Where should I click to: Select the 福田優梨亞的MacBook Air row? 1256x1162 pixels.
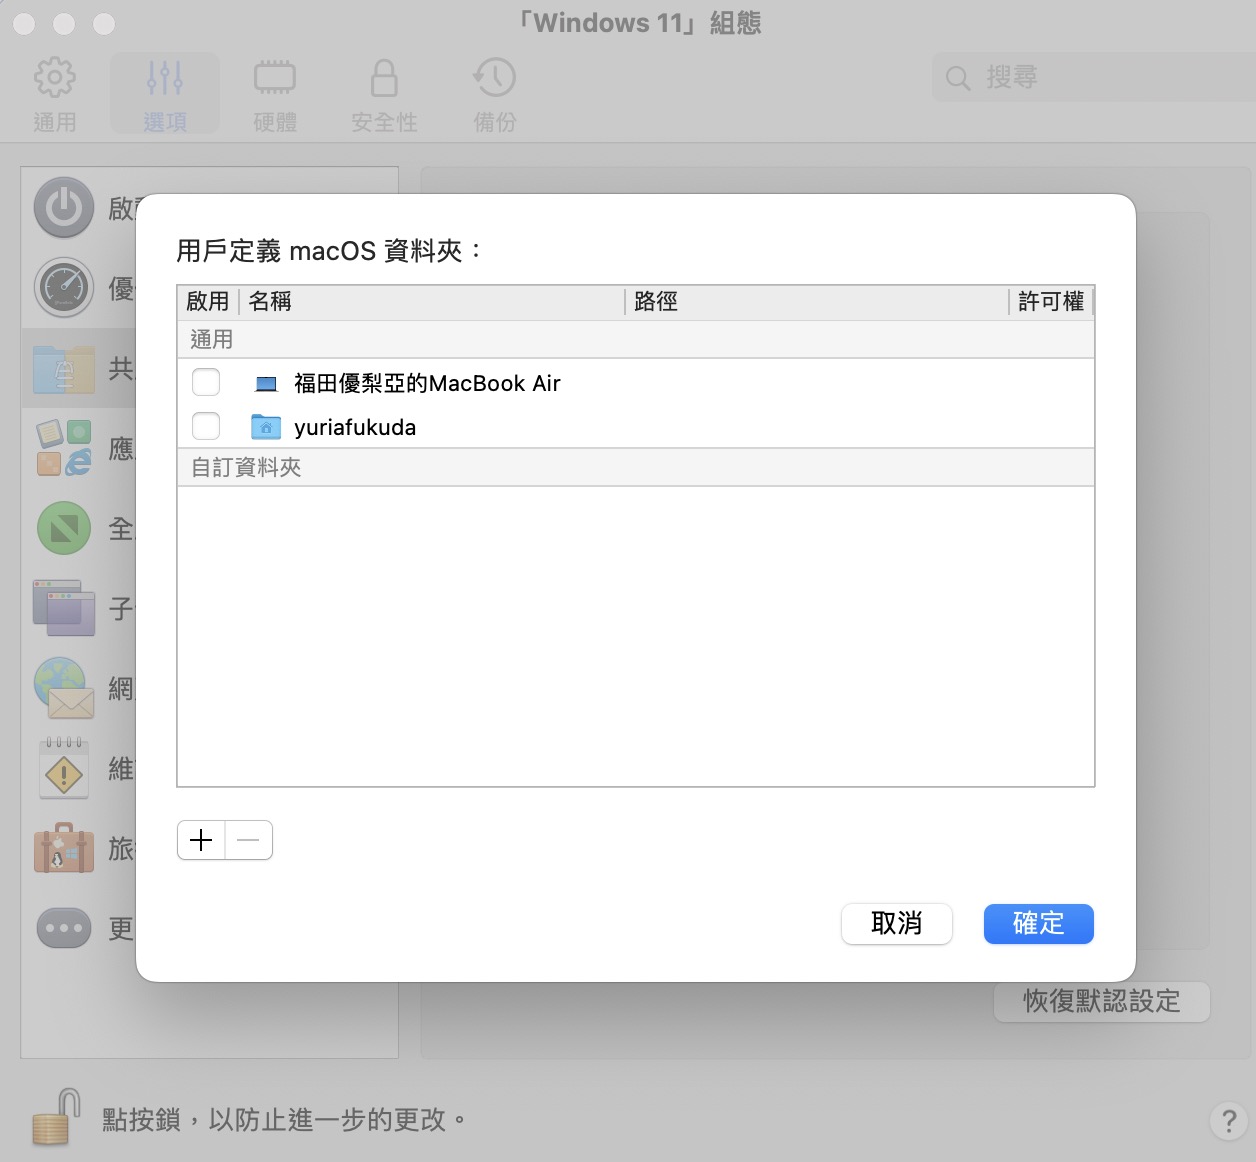pyautogui.click(x=636, y=382)
